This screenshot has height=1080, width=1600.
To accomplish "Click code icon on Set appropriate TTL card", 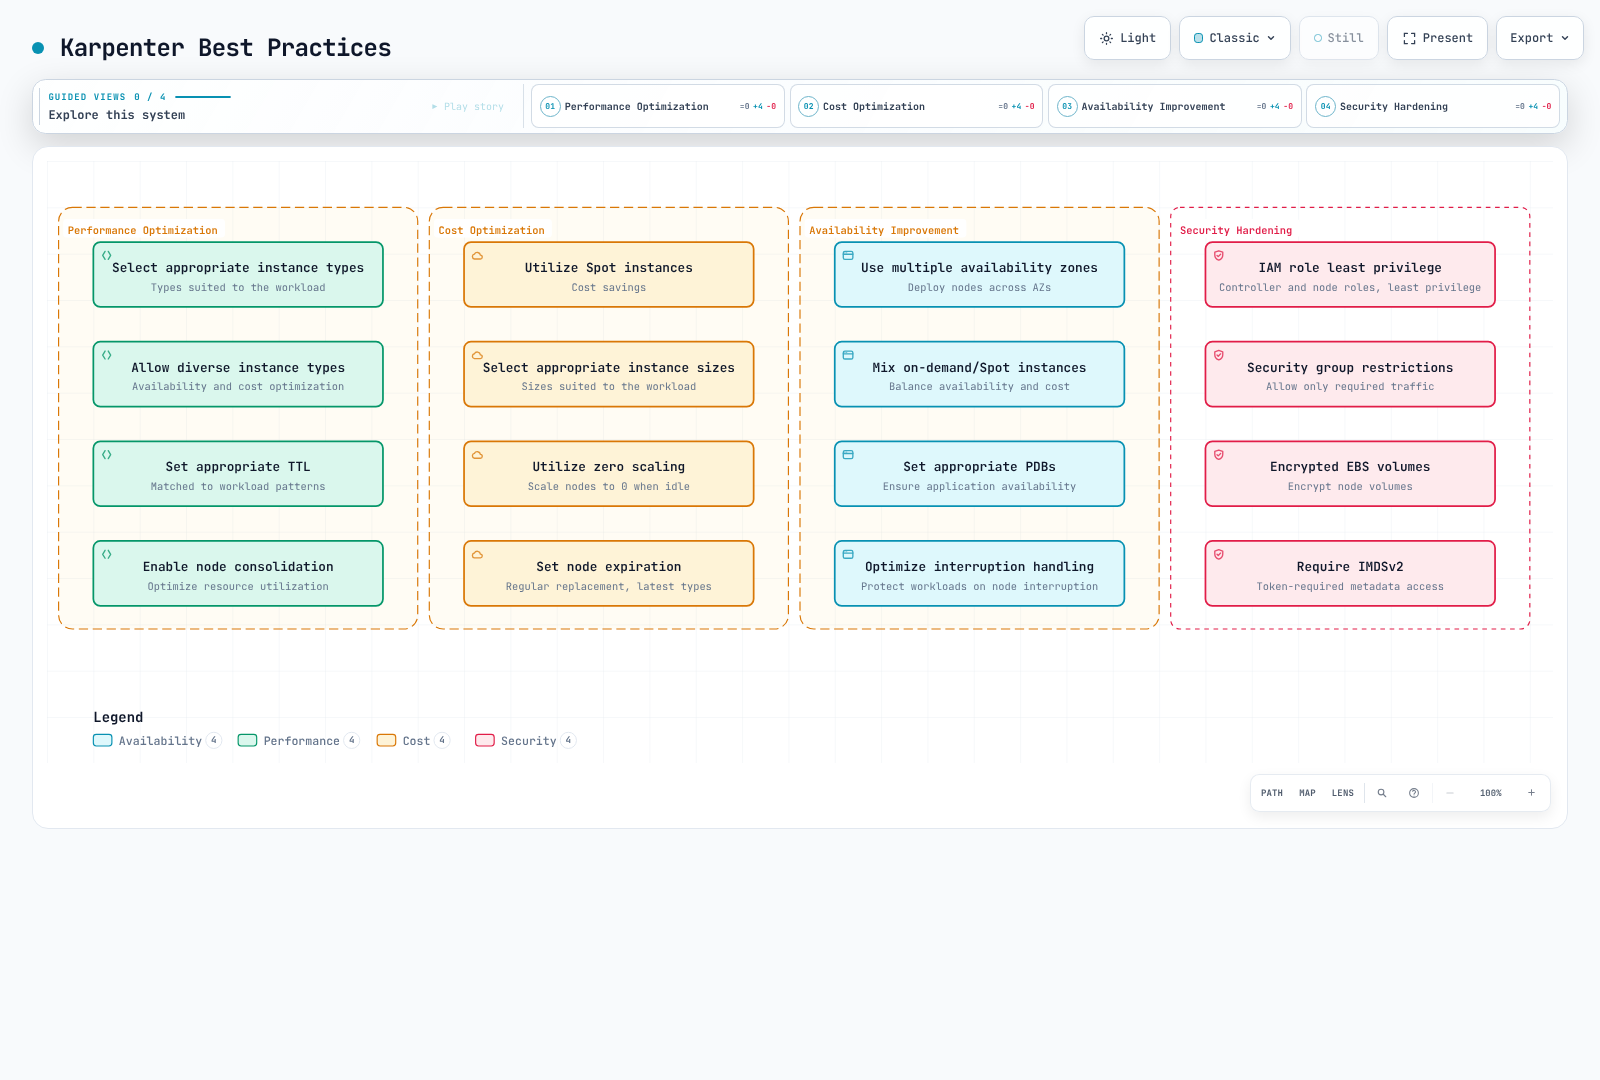I will pyautogui.click(x=107, y=455).
